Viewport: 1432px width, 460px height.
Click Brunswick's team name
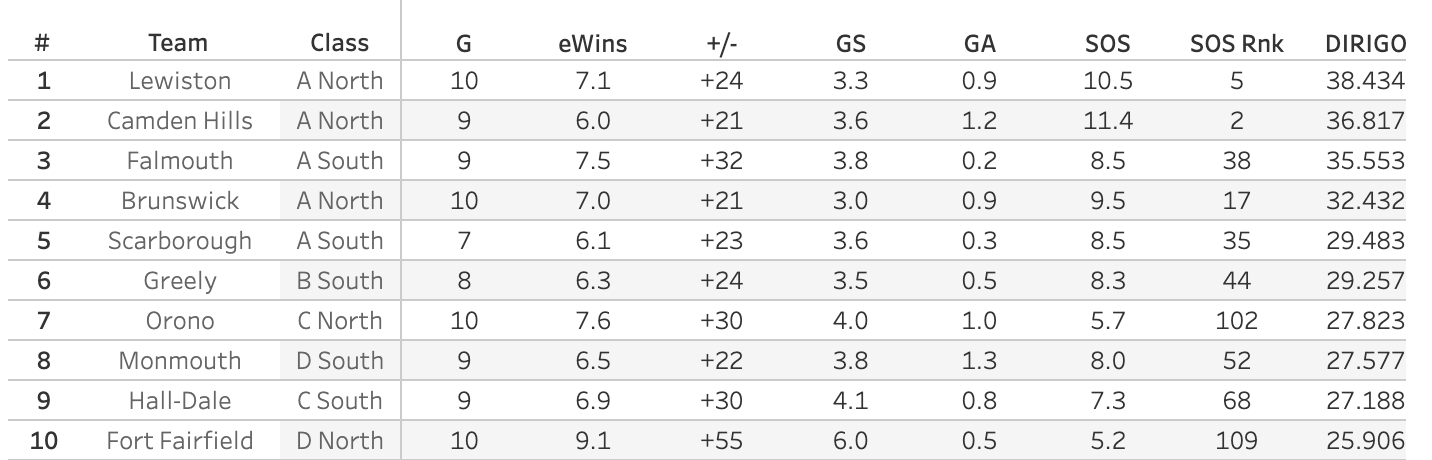click(180, 201)
